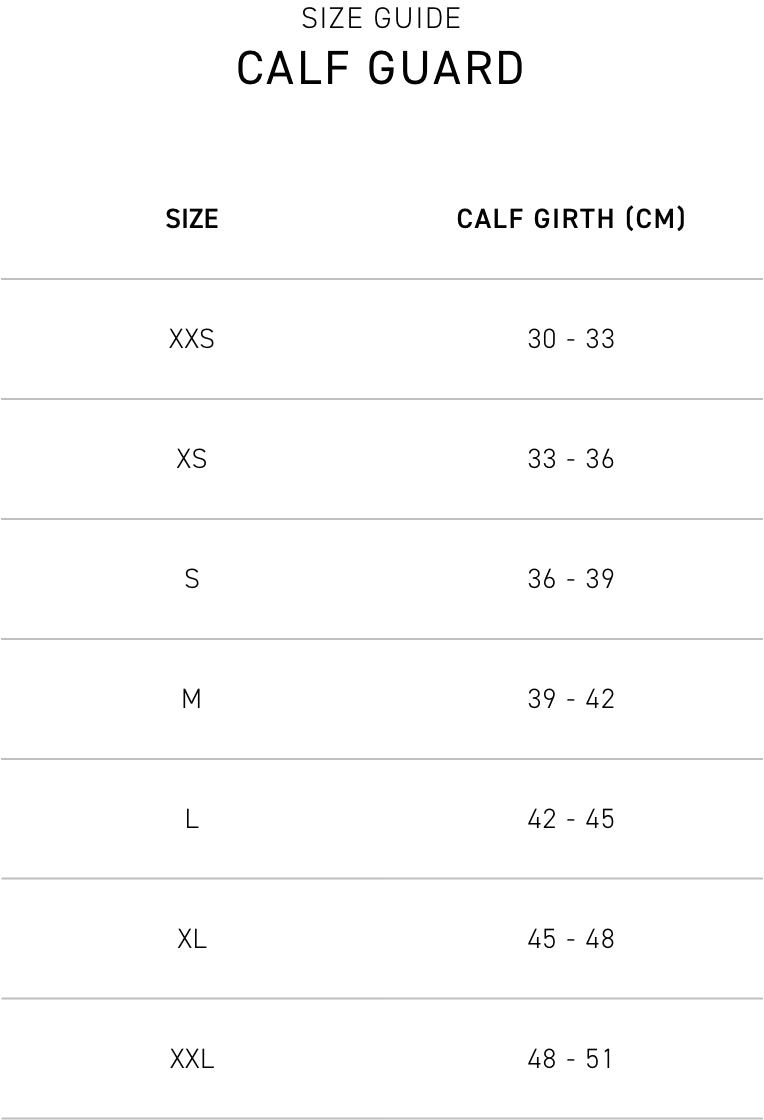Click the SIZE GUIDE title text
This screenshot has width=764, height=1120.
coord(381,19)
